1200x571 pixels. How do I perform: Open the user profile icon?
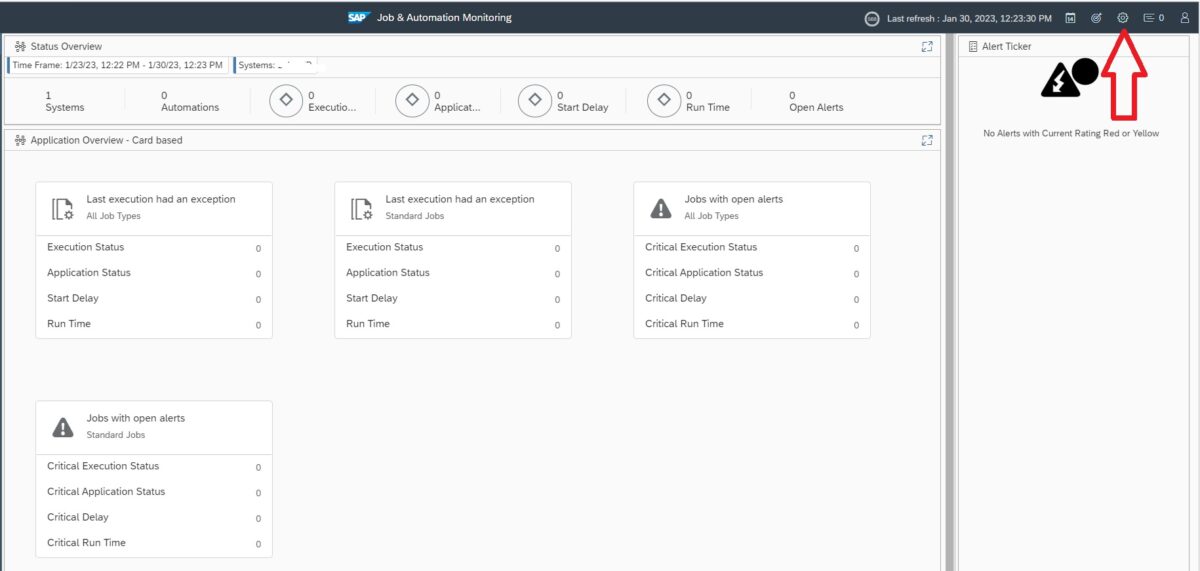pyautogui.click(x=1184, y=18)
